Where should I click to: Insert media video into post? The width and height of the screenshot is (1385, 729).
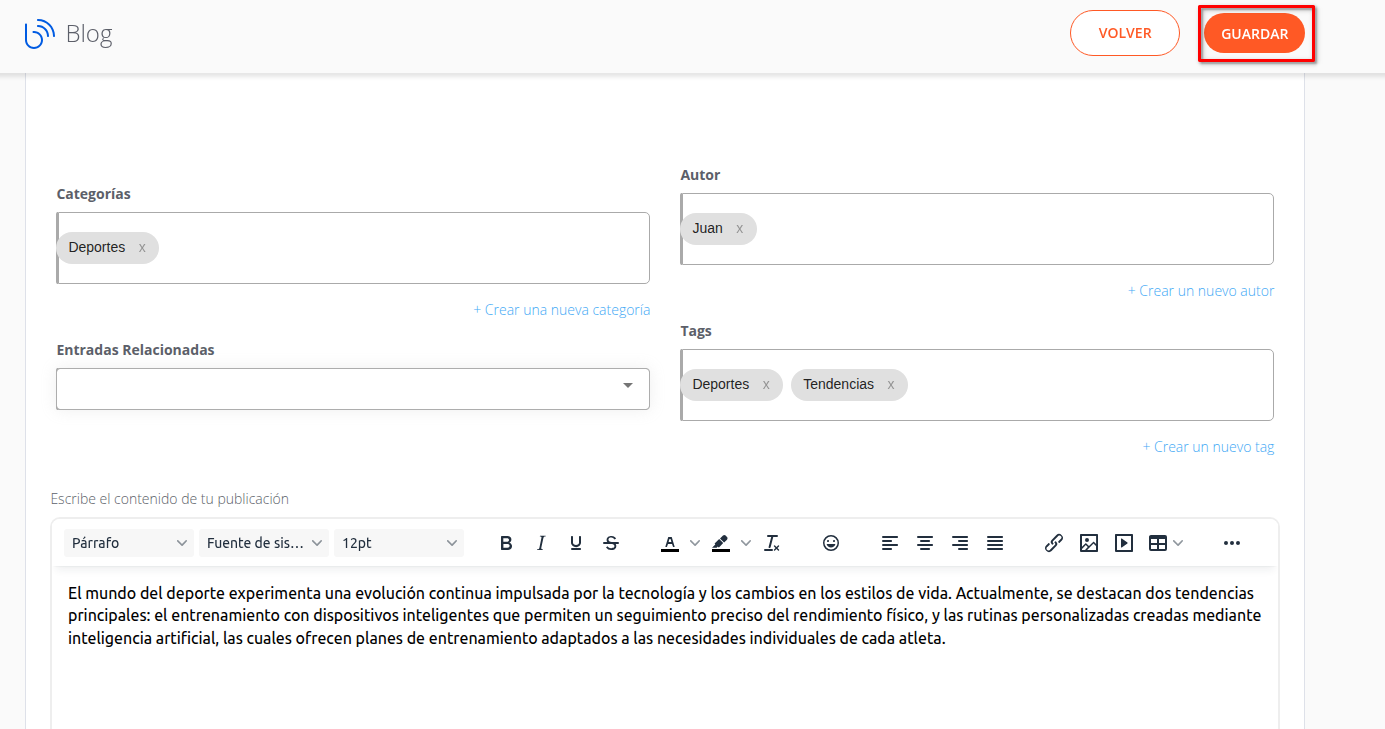point(1124,543)
